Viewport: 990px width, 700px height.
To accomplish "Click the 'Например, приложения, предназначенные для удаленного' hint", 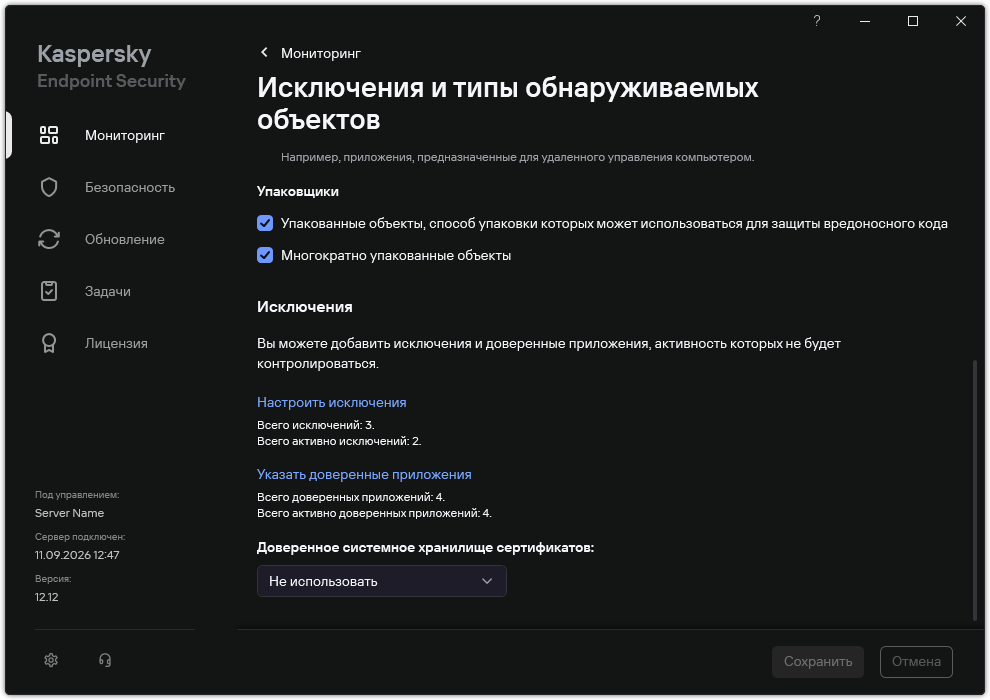I will click(x=518, y=157).
